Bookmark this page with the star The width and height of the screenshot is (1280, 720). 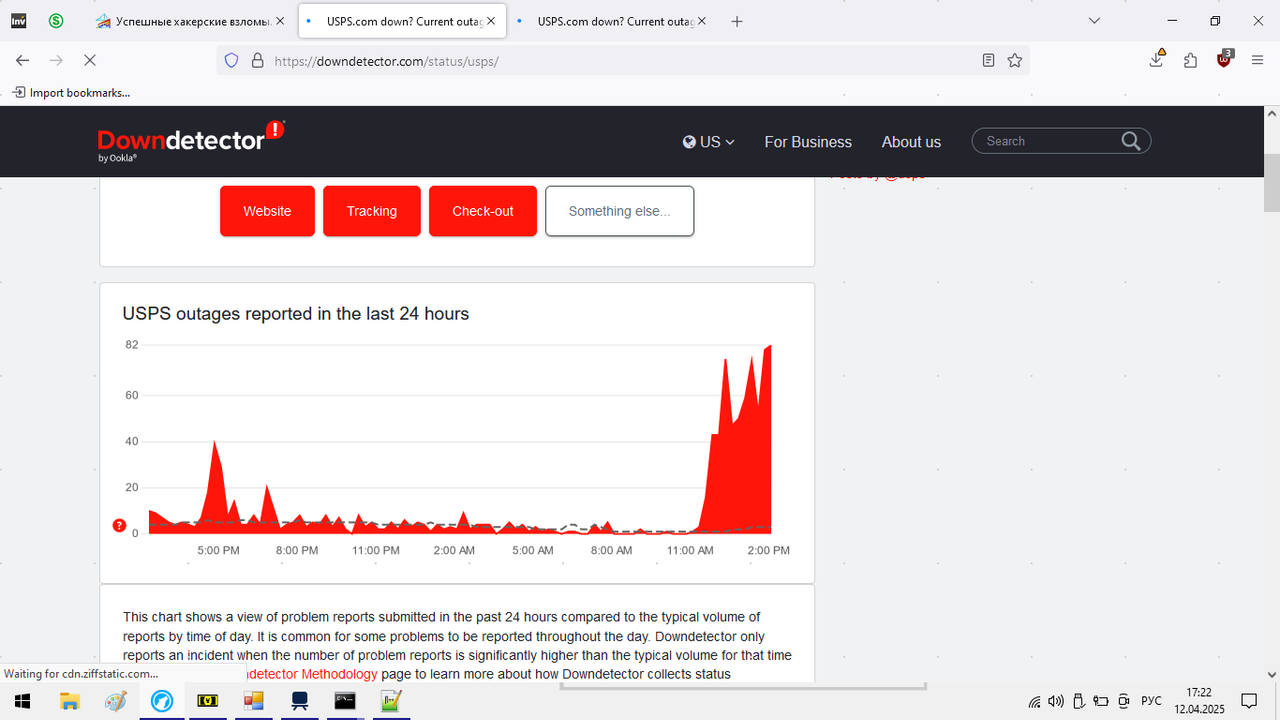pyautogui.click(x=1015, y=60)
